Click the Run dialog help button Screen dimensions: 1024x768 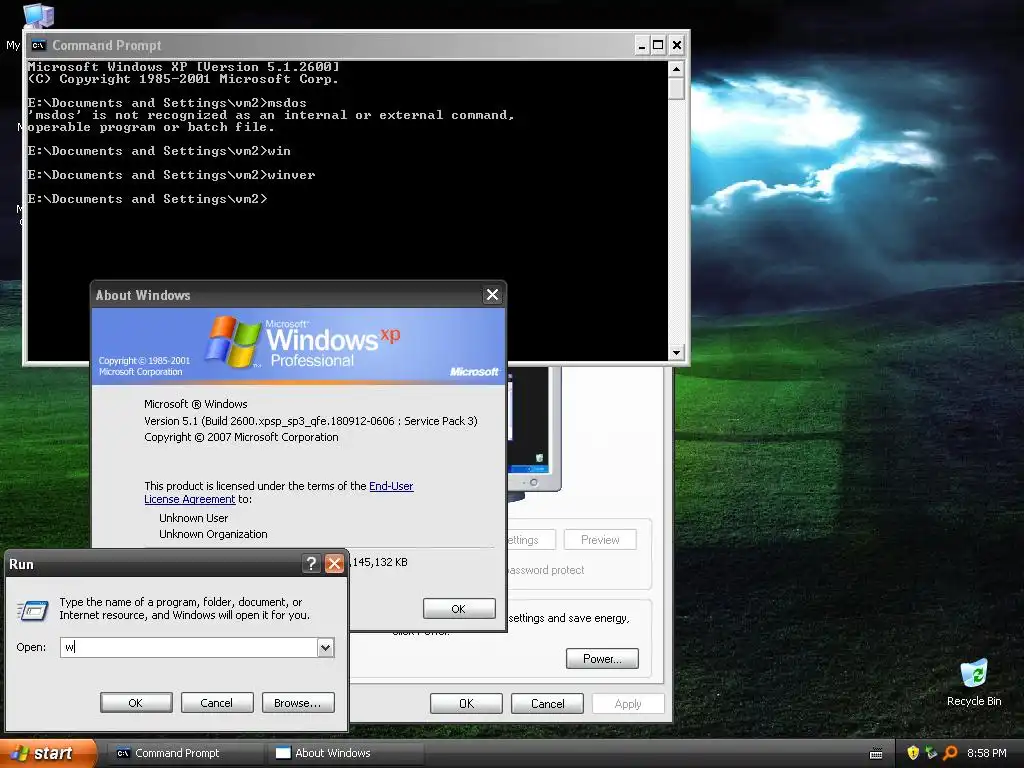coord(312,564)
